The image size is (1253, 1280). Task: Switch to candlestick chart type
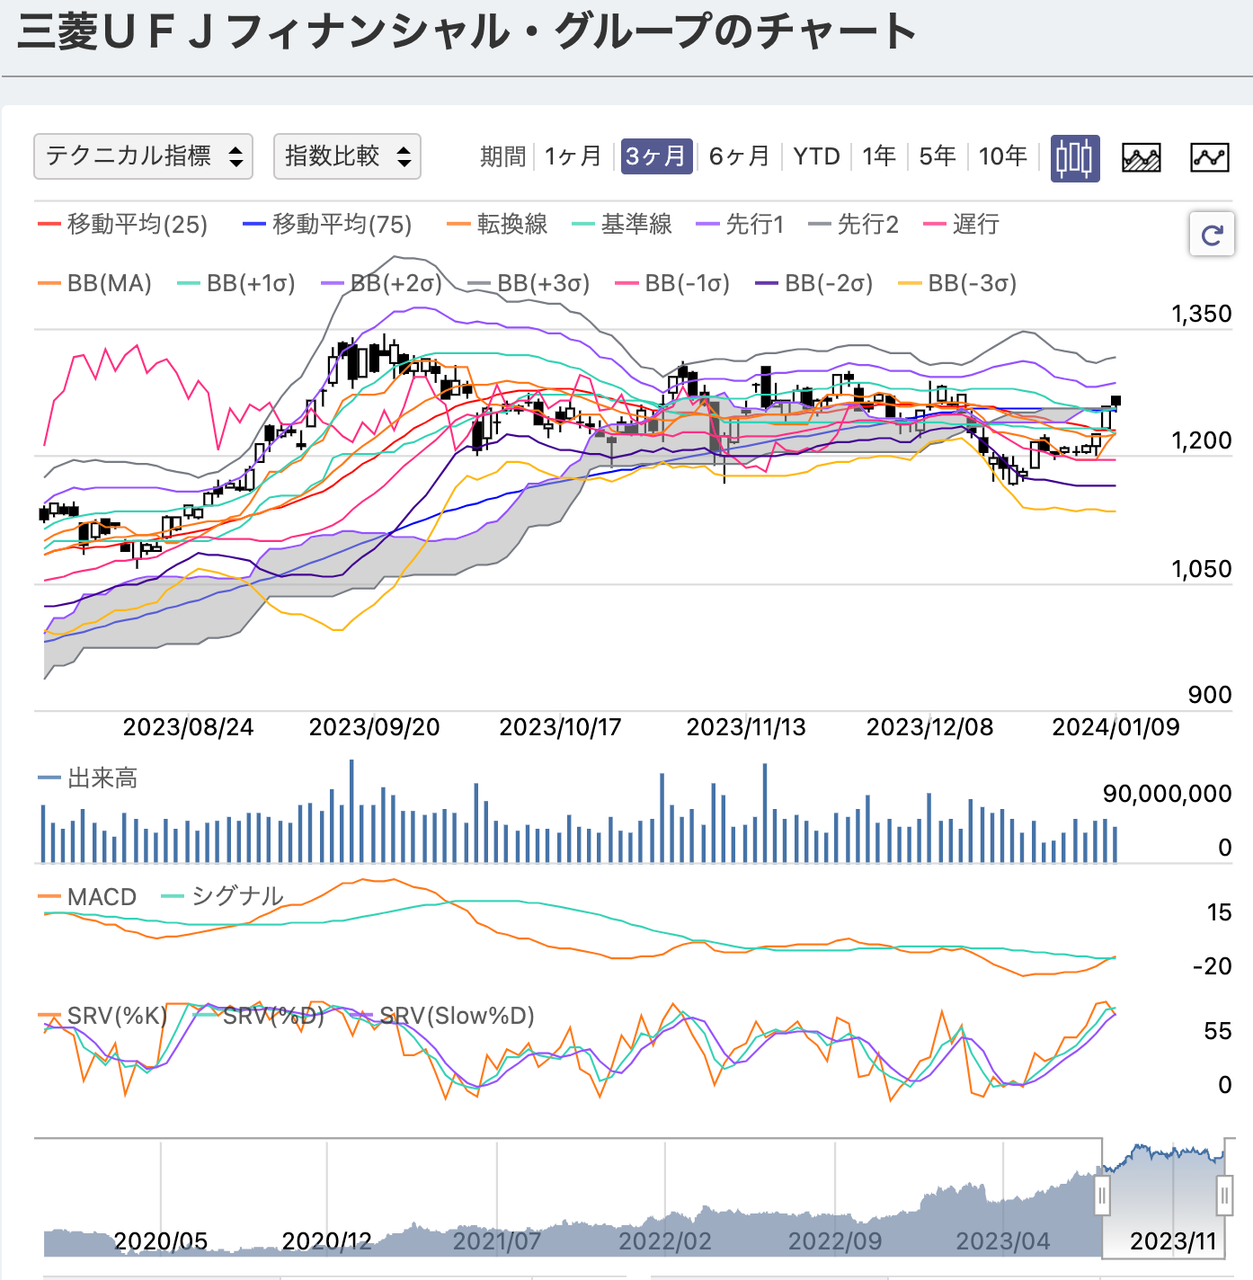pos(1075,157)
